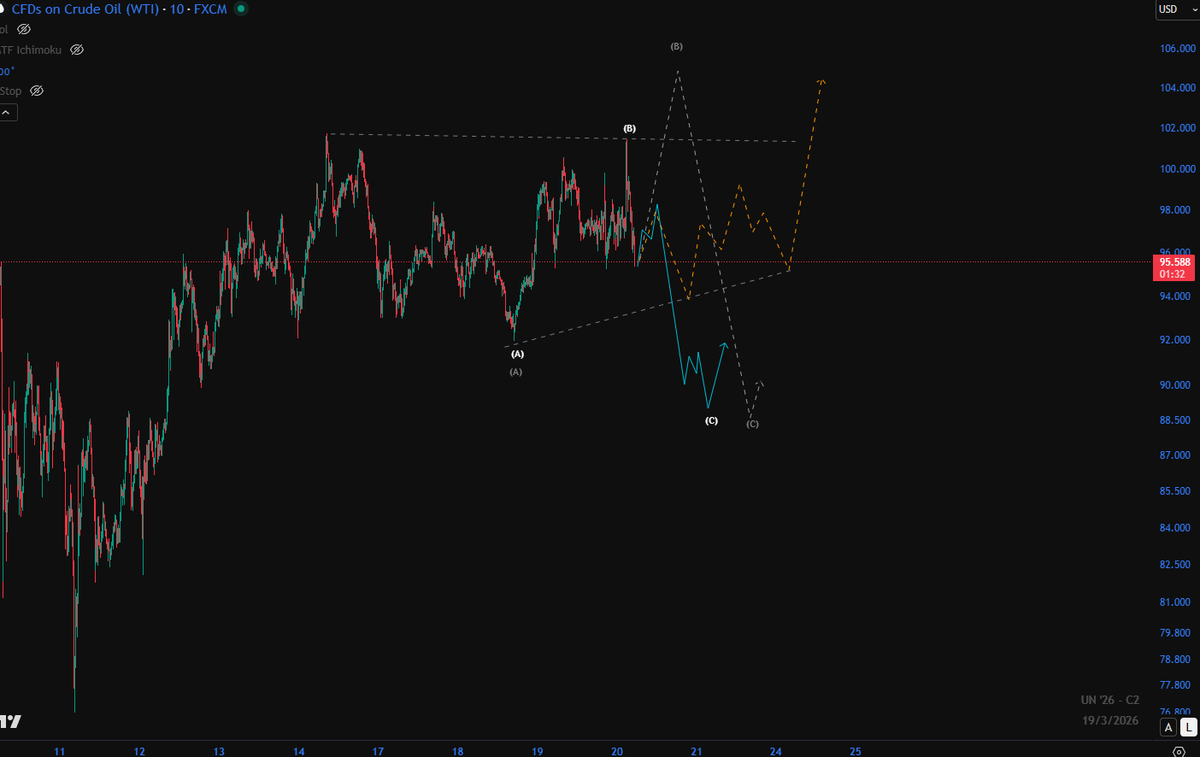Click the 88.500 price axis label
This screenshot has height=757, width=1200.
(x=1177, y=420)
